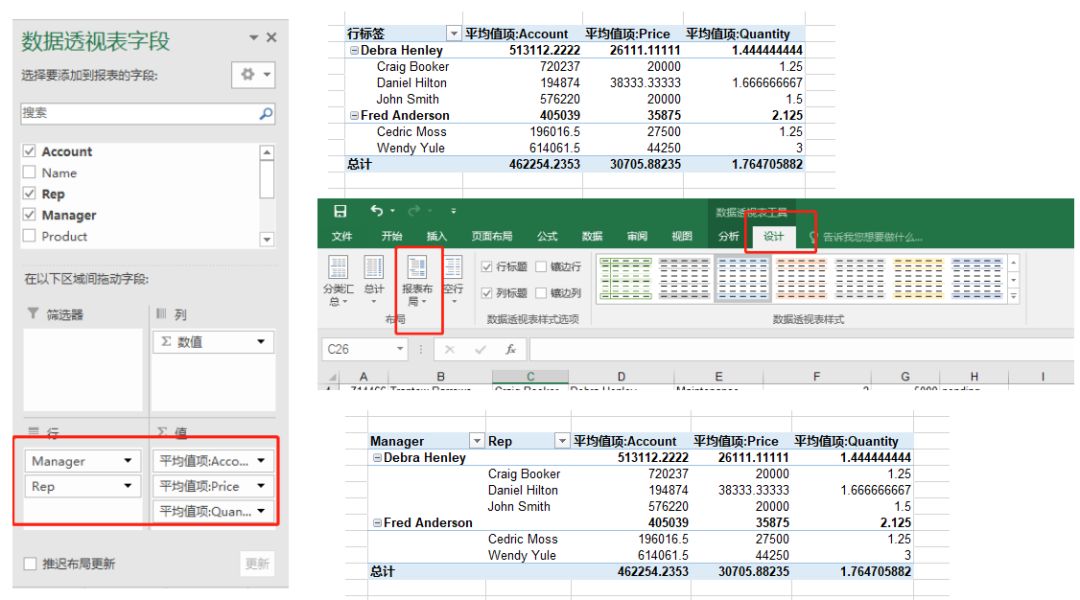Screen dimensions: 1080x600
Task: Select the orange PivotTable style thumbnail
Action: point(801,278)
